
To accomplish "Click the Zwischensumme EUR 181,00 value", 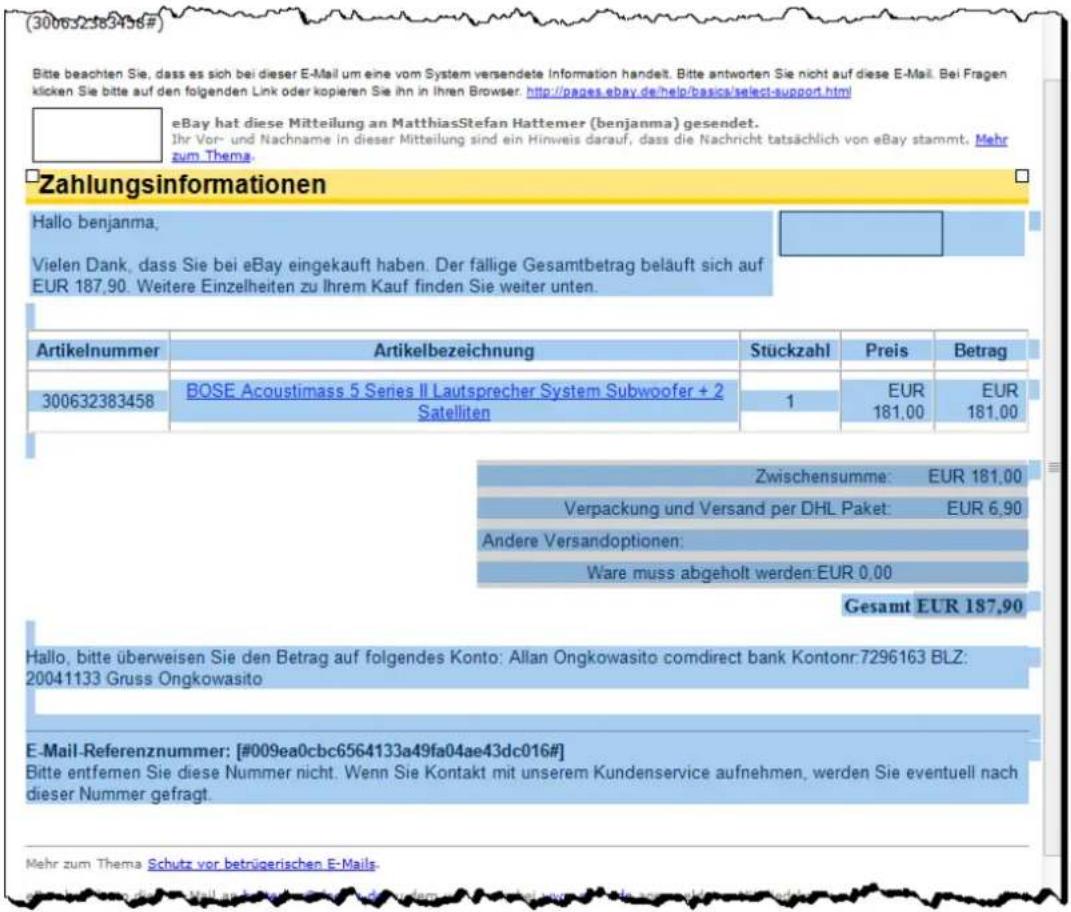I will point(975,476).
